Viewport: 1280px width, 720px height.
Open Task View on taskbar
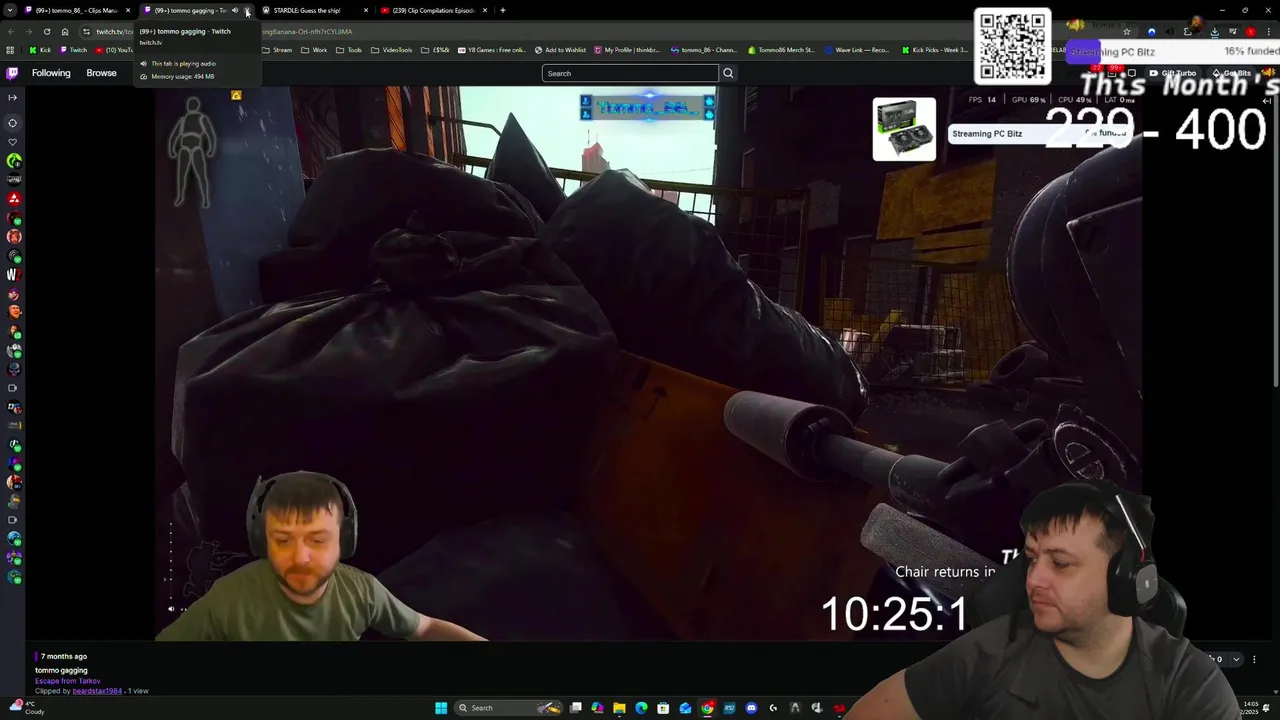pos(576,708)
